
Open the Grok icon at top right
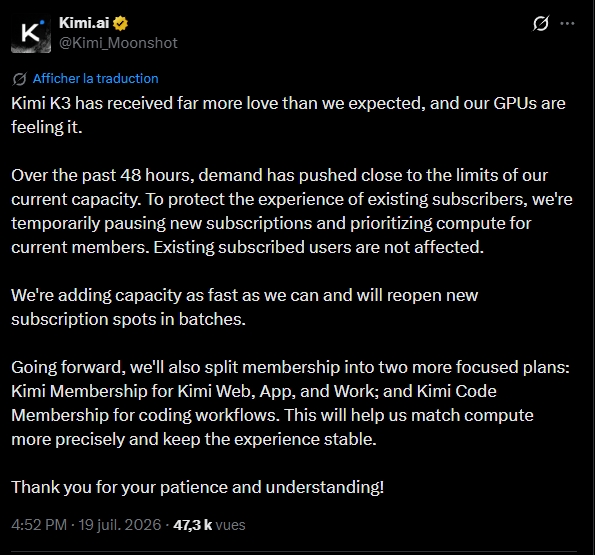coord(540,24)
